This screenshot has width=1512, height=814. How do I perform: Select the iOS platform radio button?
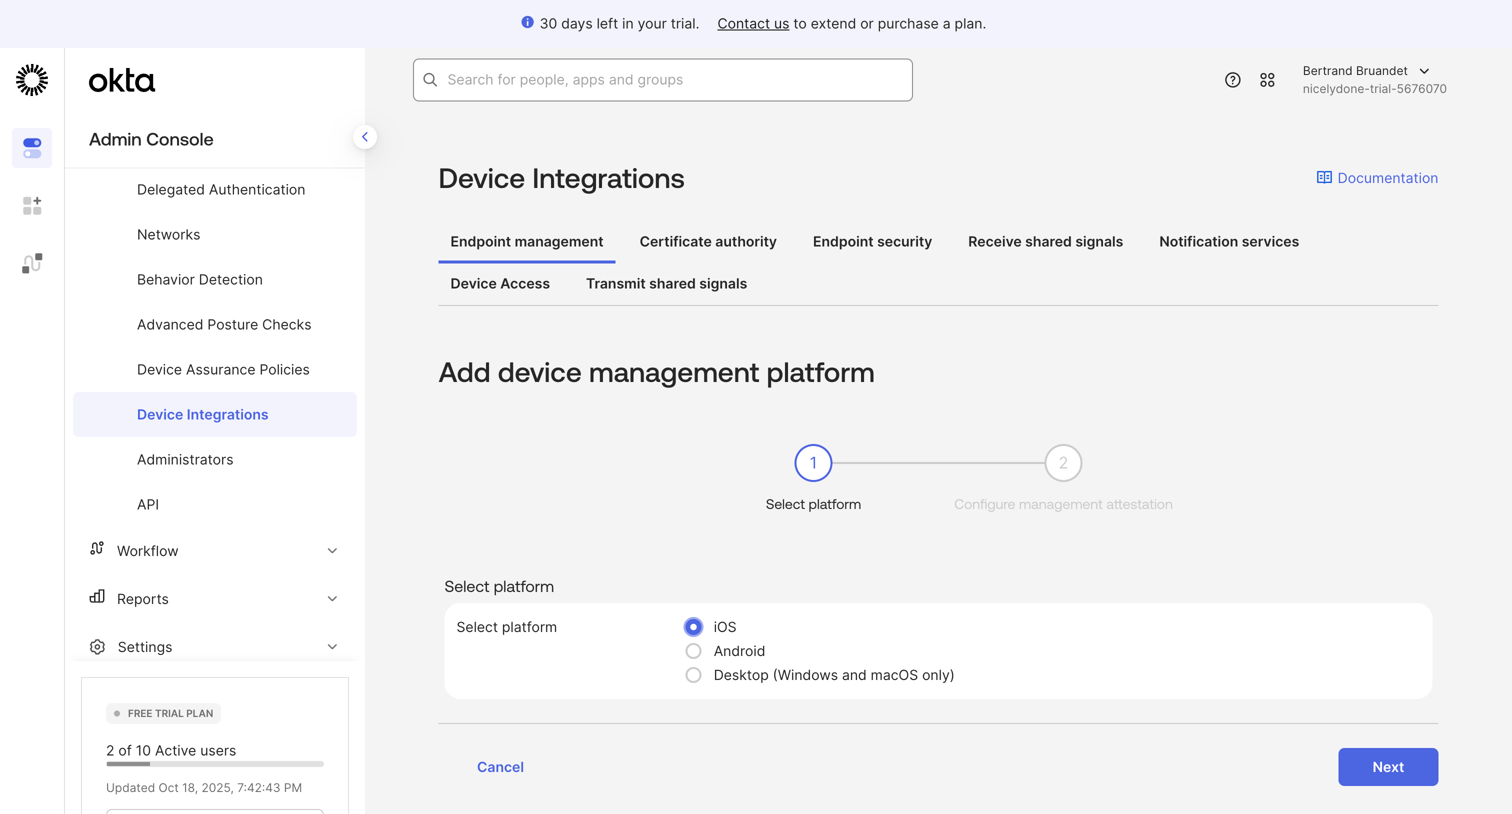(693, 627)
